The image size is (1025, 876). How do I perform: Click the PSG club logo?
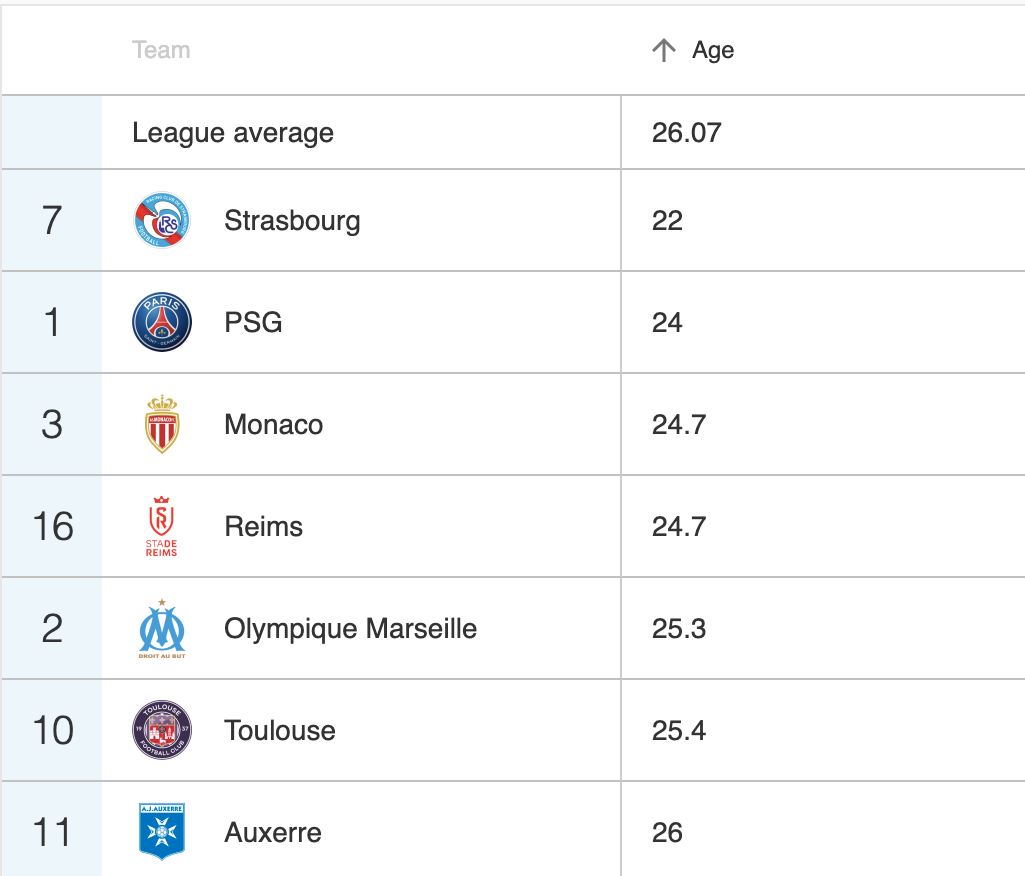tap(162, 322)
